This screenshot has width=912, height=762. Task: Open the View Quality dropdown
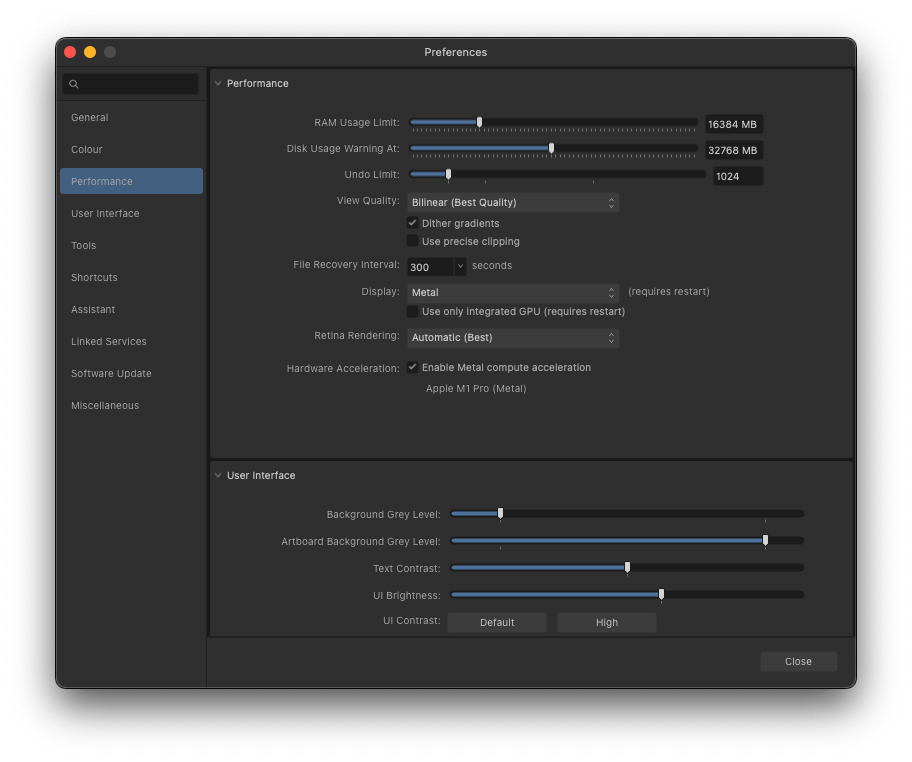click(x=513, y=202)
